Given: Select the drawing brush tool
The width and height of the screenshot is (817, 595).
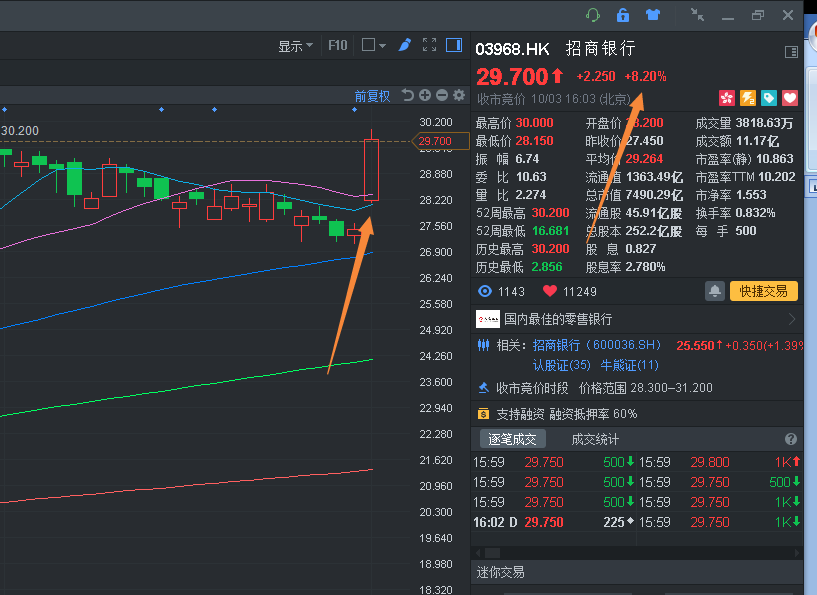Looking at the screenshot, I should pos(404,45).
